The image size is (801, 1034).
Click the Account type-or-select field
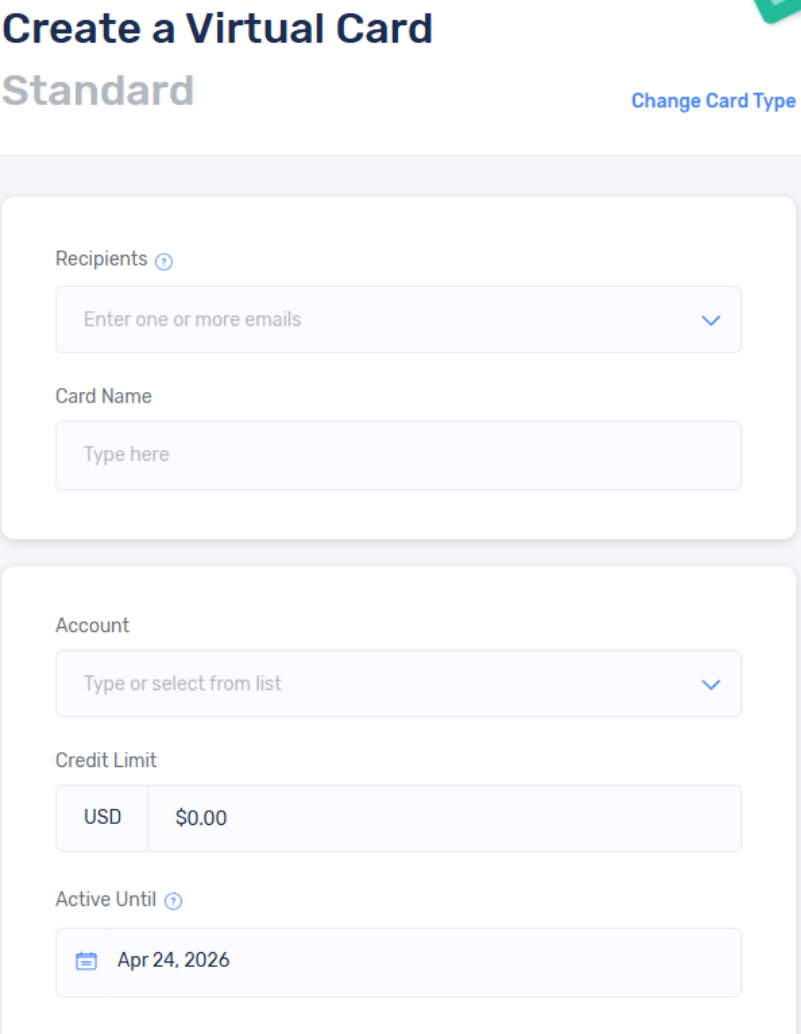click(x=380, y=684)
